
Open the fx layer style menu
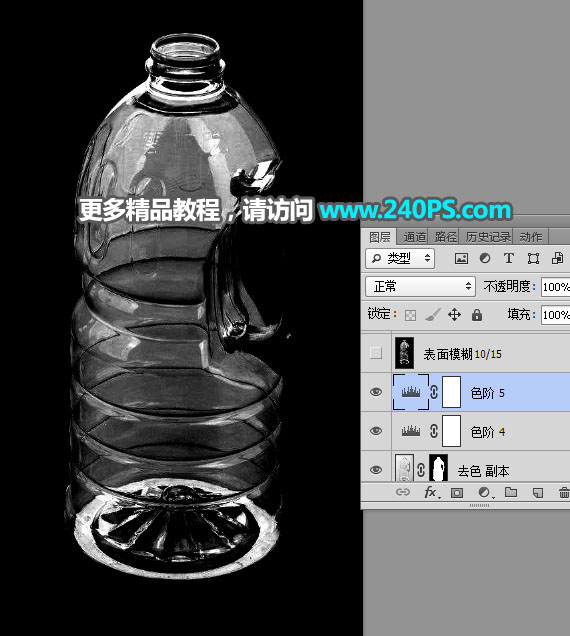pyautogui.click(x=431, y=492)
